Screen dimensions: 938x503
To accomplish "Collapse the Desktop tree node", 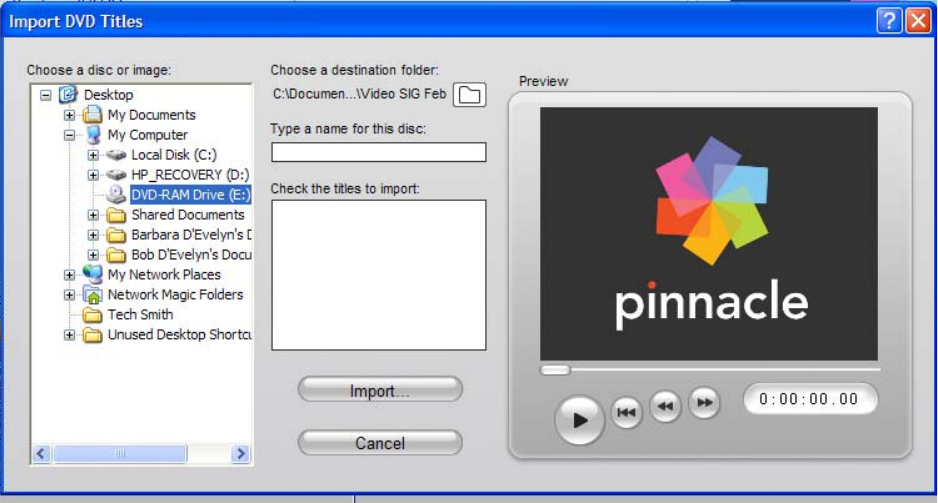I will pyautogui.click(x=45, y=94).
